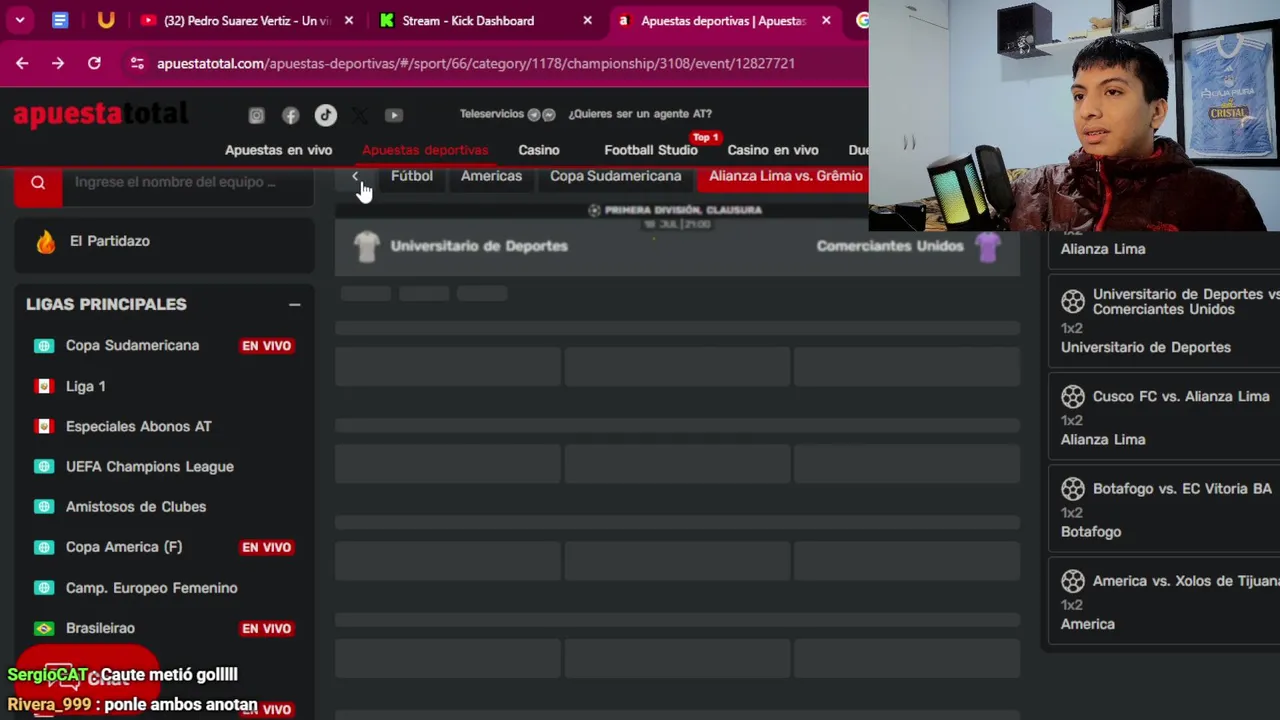The image size is (1280, 720).
Task: Select Americas breadcrumb
Action: [x=491, y=176]
